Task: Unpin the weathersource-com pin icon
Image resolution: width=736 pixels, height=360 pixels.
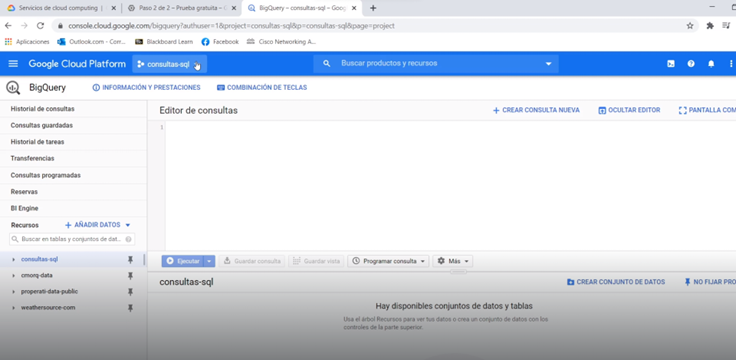Action: (x=130, y=308)
